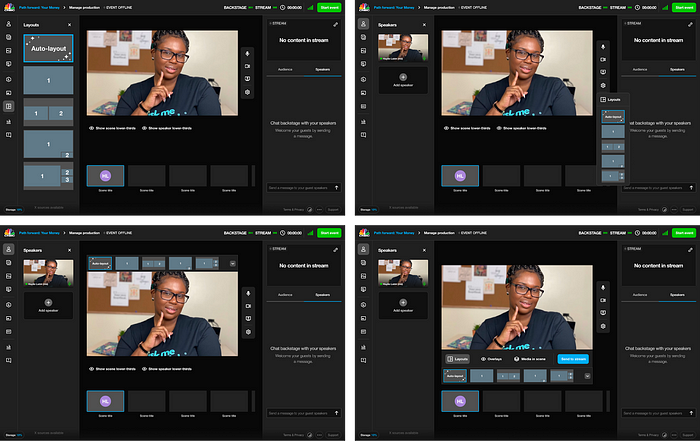Switch to Audience tab in top-right screenshot
Screen dimensions: 700x441
640,70
